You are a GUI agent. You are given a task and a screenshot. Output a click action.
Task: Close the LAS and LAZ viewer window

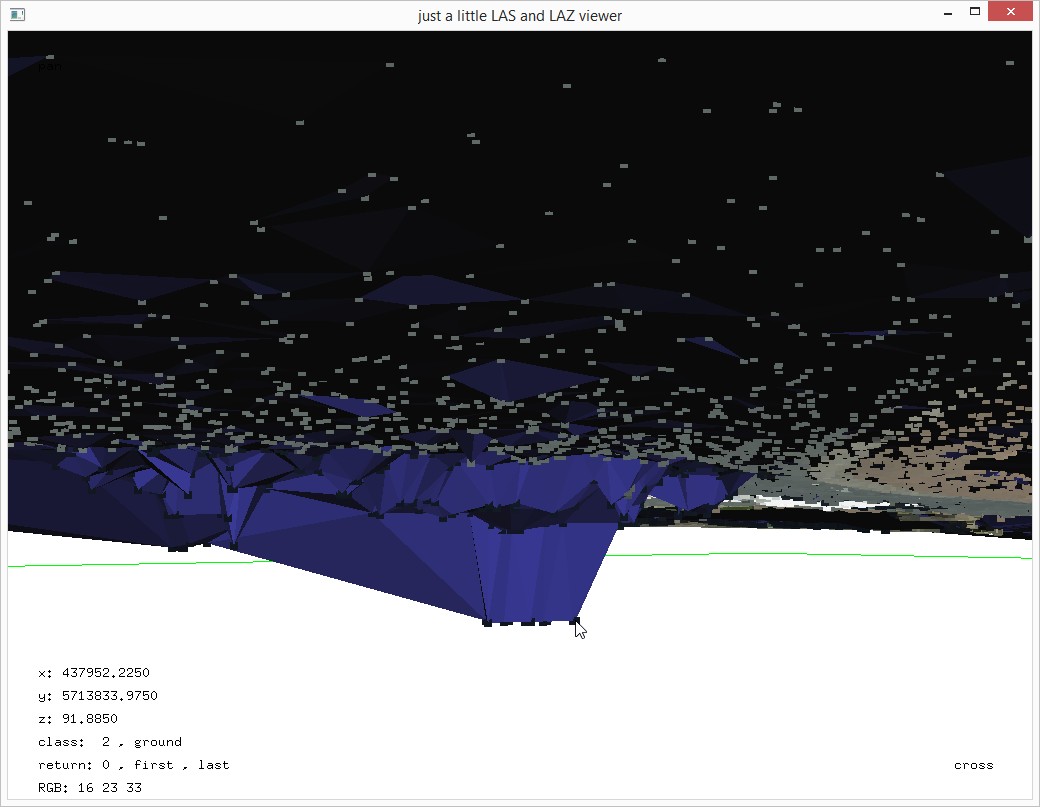1012,13
